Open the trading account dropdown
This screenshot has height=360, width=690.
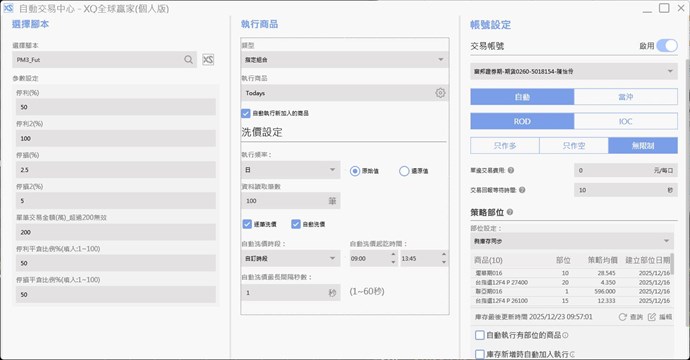[574, 71]
